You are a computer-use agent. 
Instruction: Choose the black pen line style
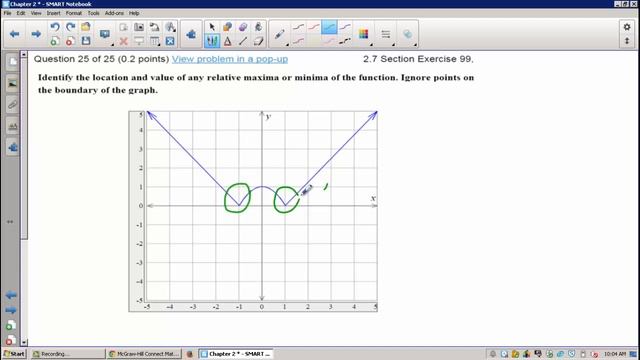298,27
